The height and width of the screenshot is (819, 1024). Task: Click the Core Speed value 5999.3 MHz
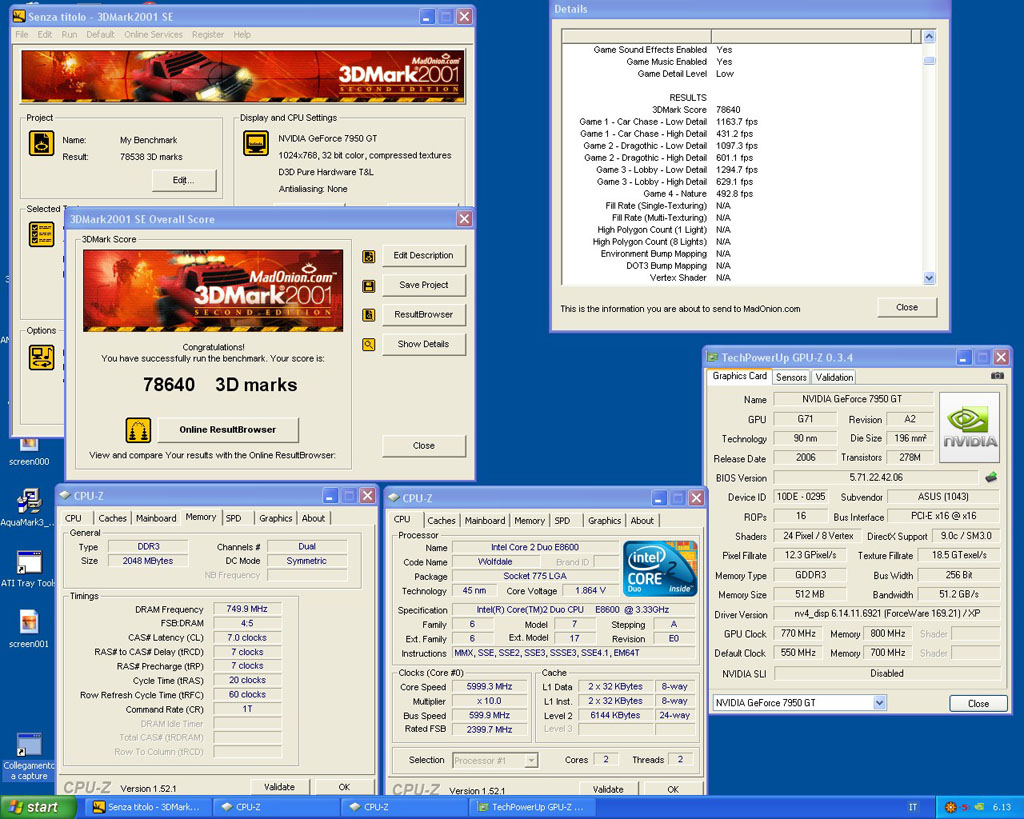(489, 686)
